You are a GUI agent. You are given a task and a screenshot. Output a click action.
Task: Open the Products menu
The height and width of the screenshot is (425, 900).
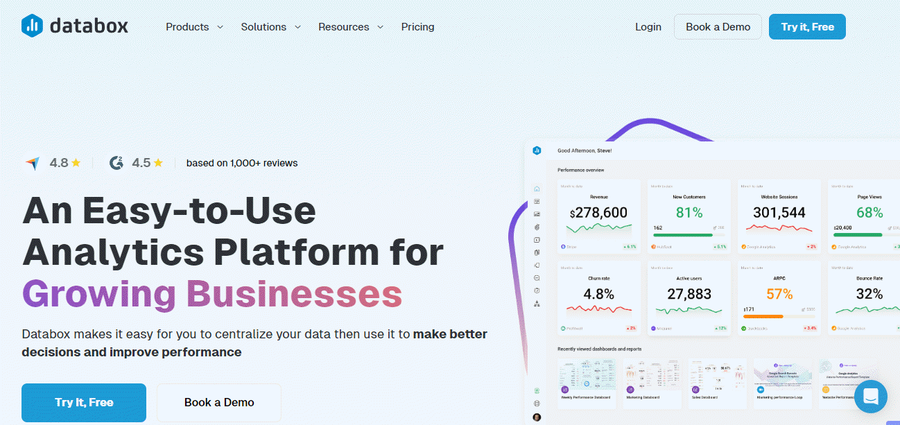point(195,27)
